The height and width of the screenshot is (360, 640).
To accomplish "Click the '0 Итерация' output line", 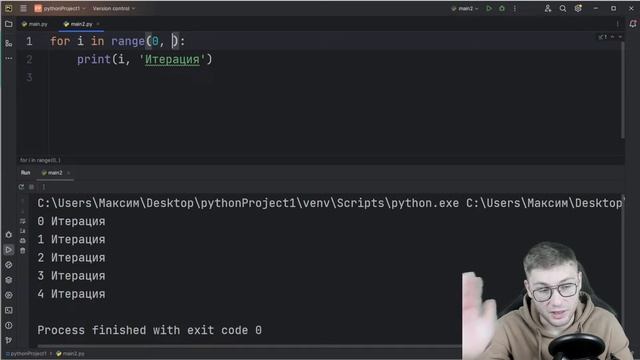I will 71,221.
